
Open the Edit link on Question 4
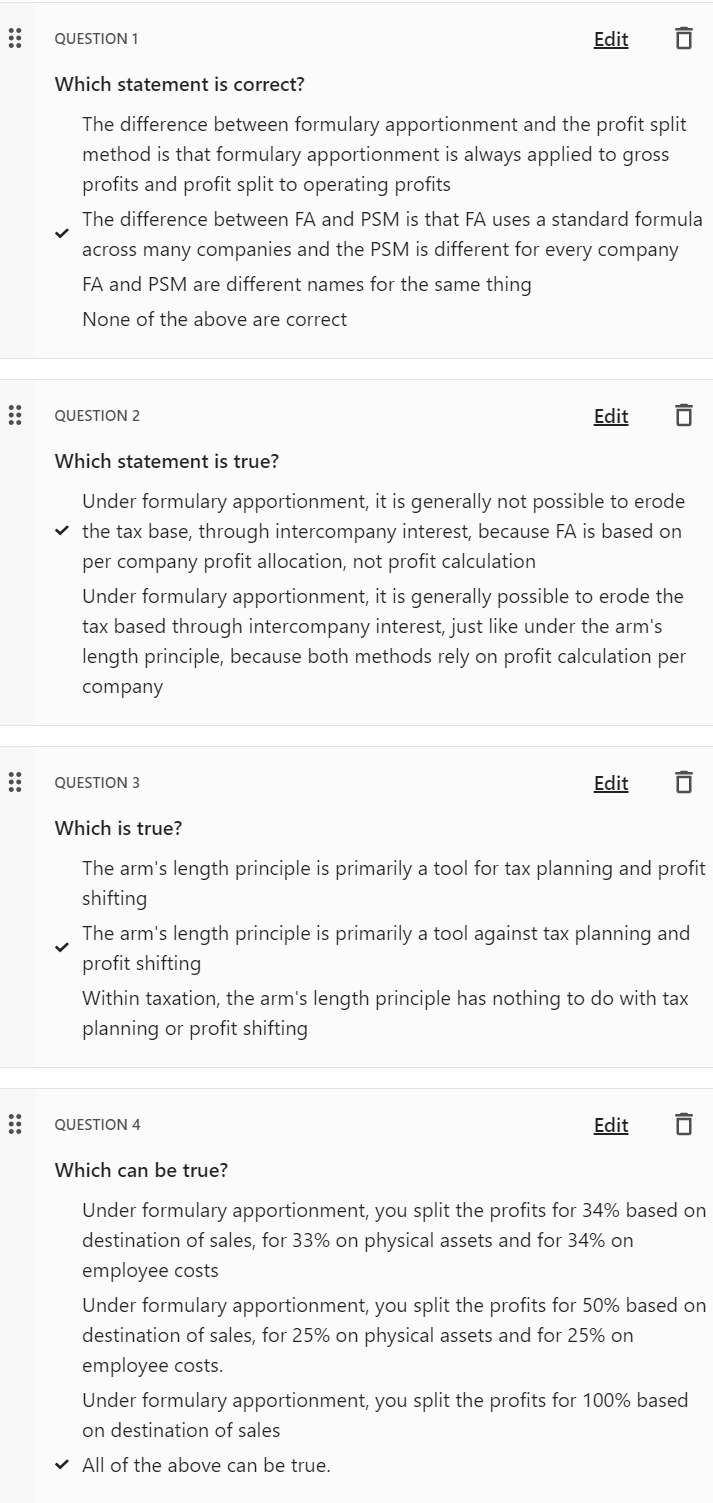pos(611,1125)
